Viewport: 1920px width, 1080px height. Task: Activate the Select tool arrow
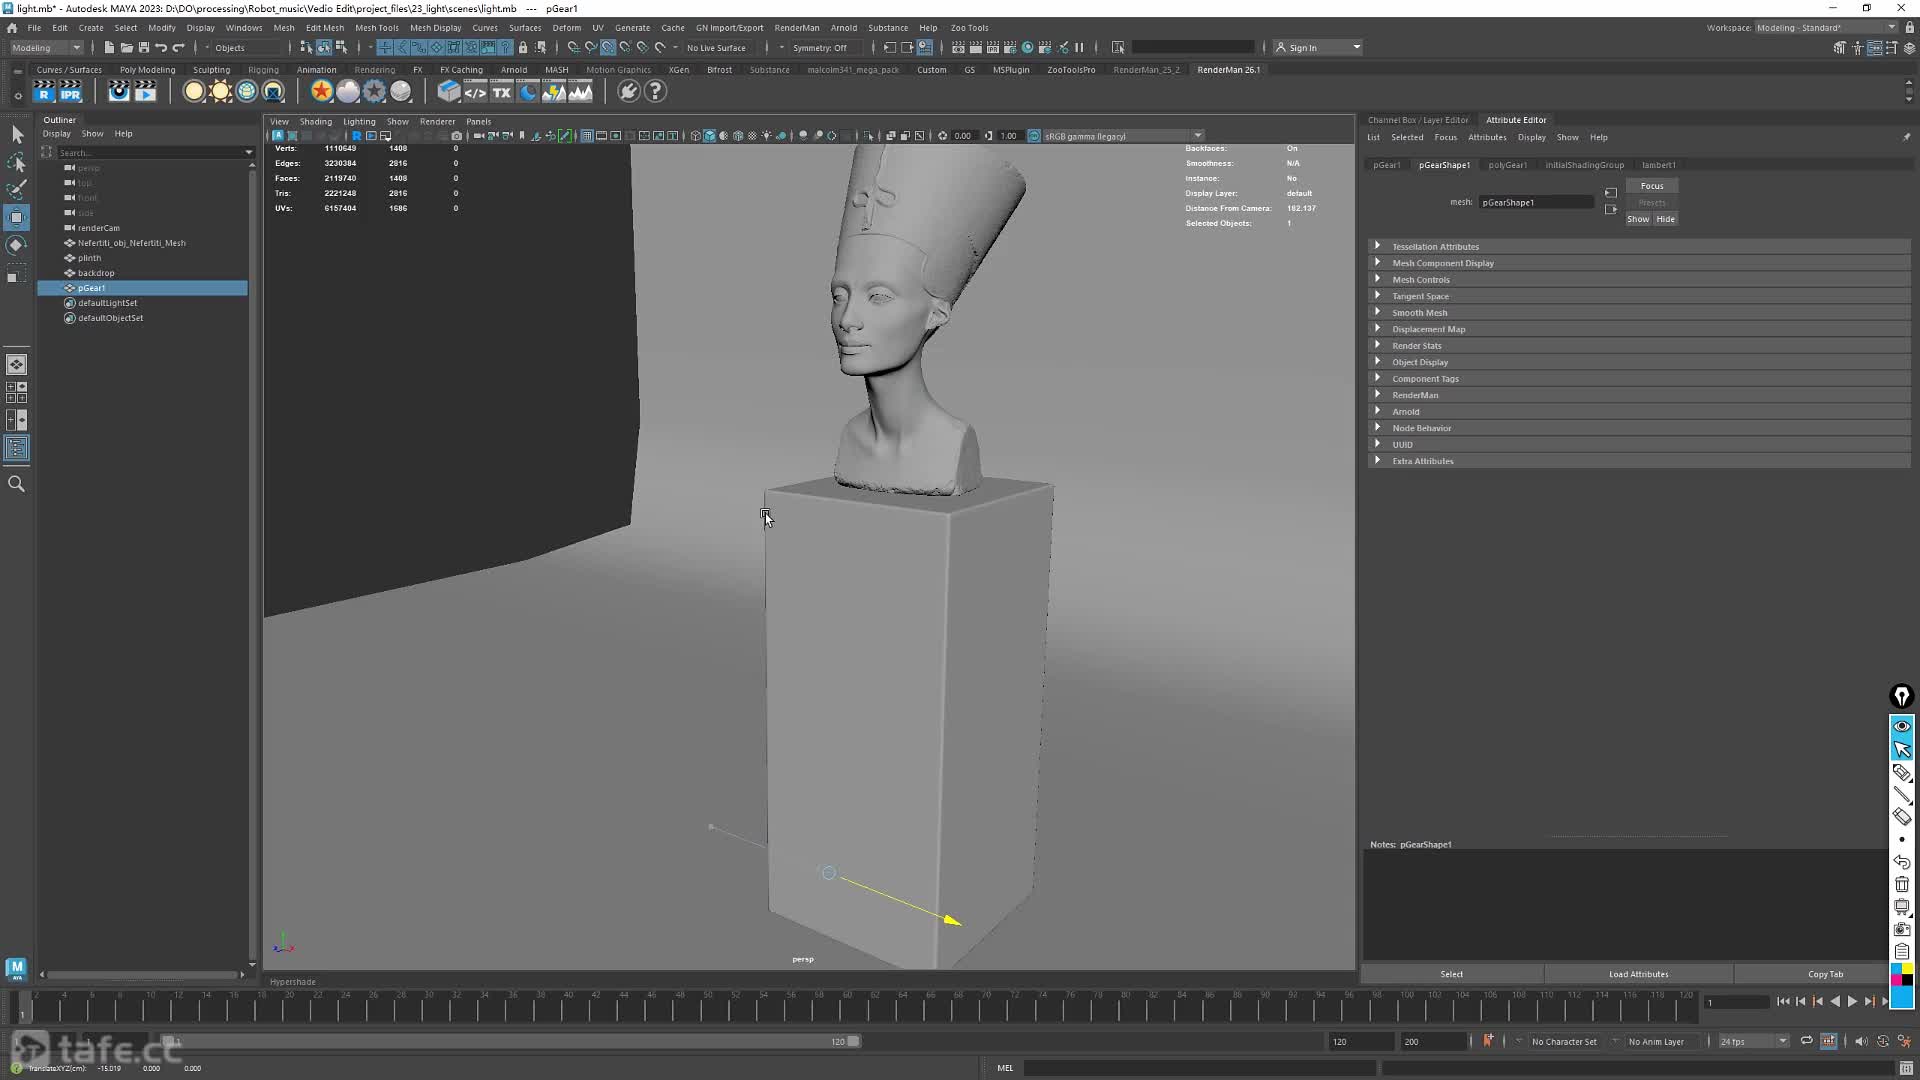pyautogui.click(x=17, y=135)
